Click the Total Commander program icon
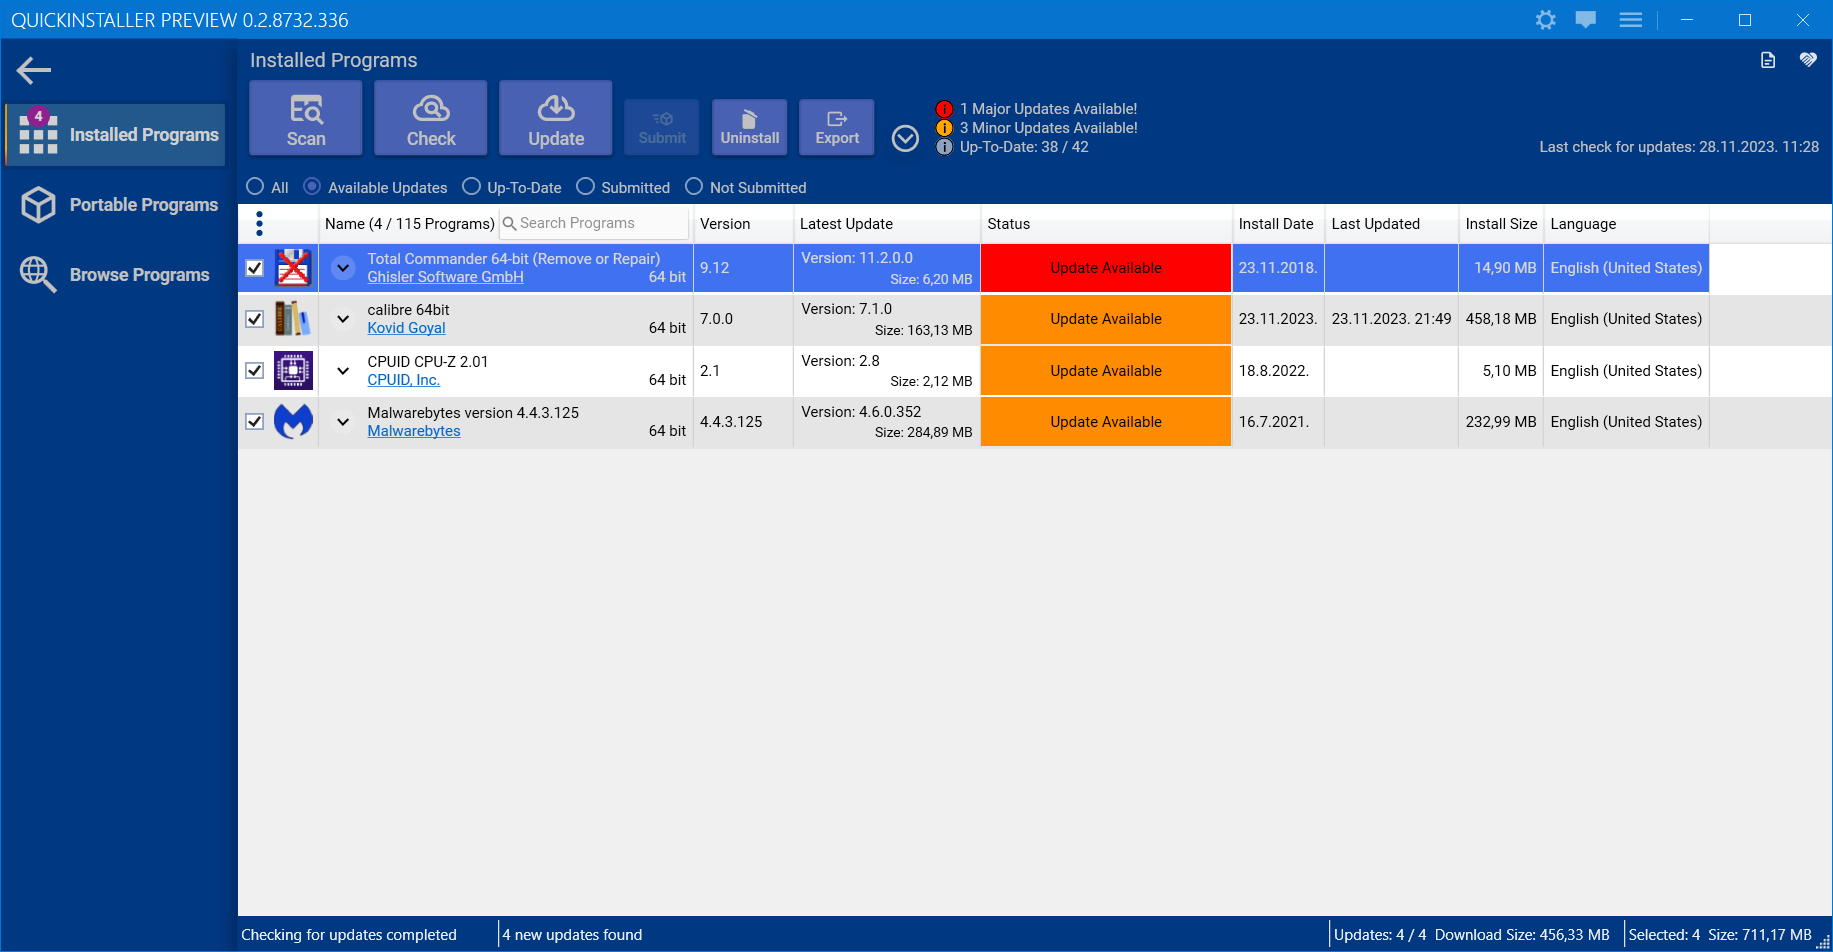Image resolution: width=1833 pixels, height=952 pixels. [x=293, y=268]
